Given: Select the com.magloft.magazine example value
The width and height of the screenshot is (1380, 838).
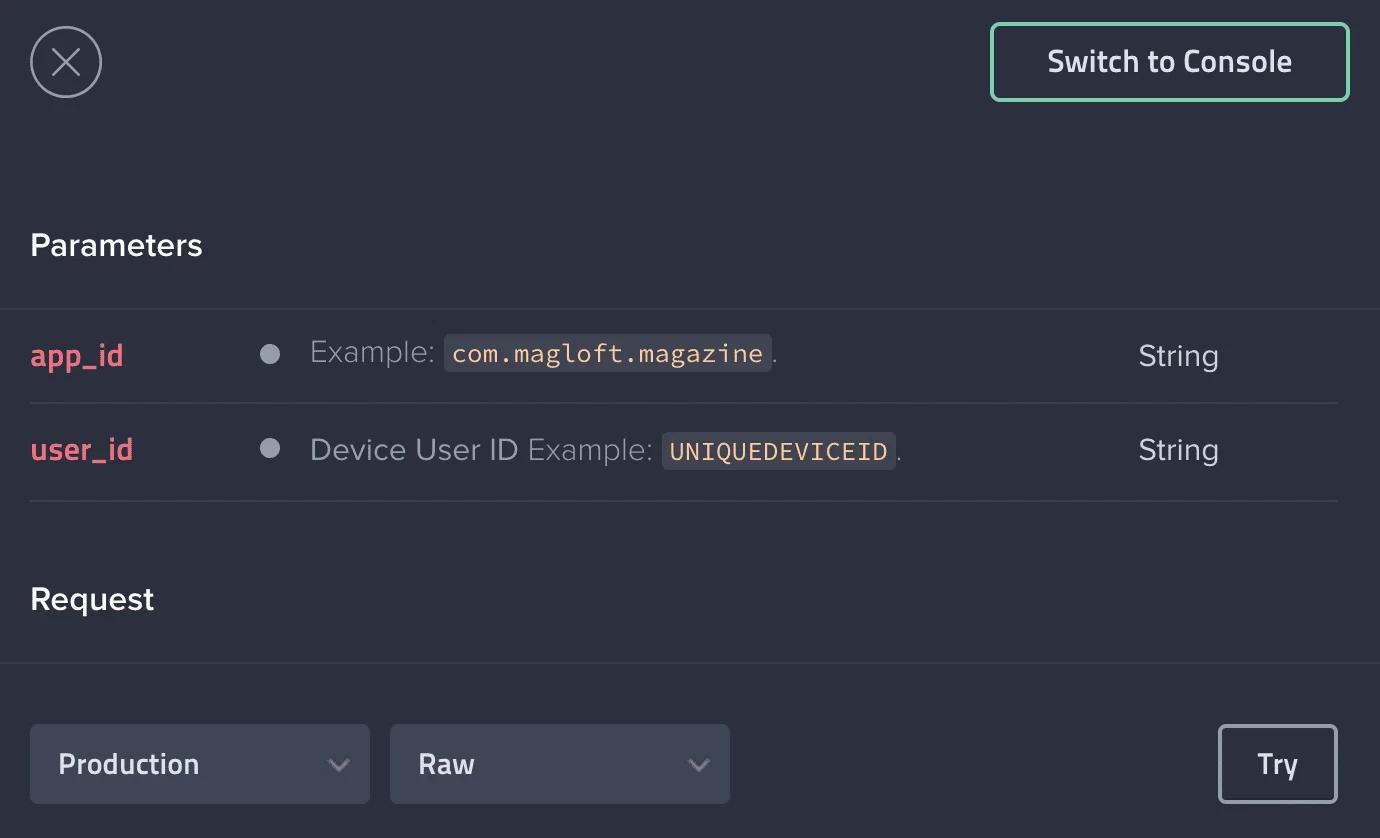Looking at the screenshot, I should pyautogui.click(x=607, y=352).
